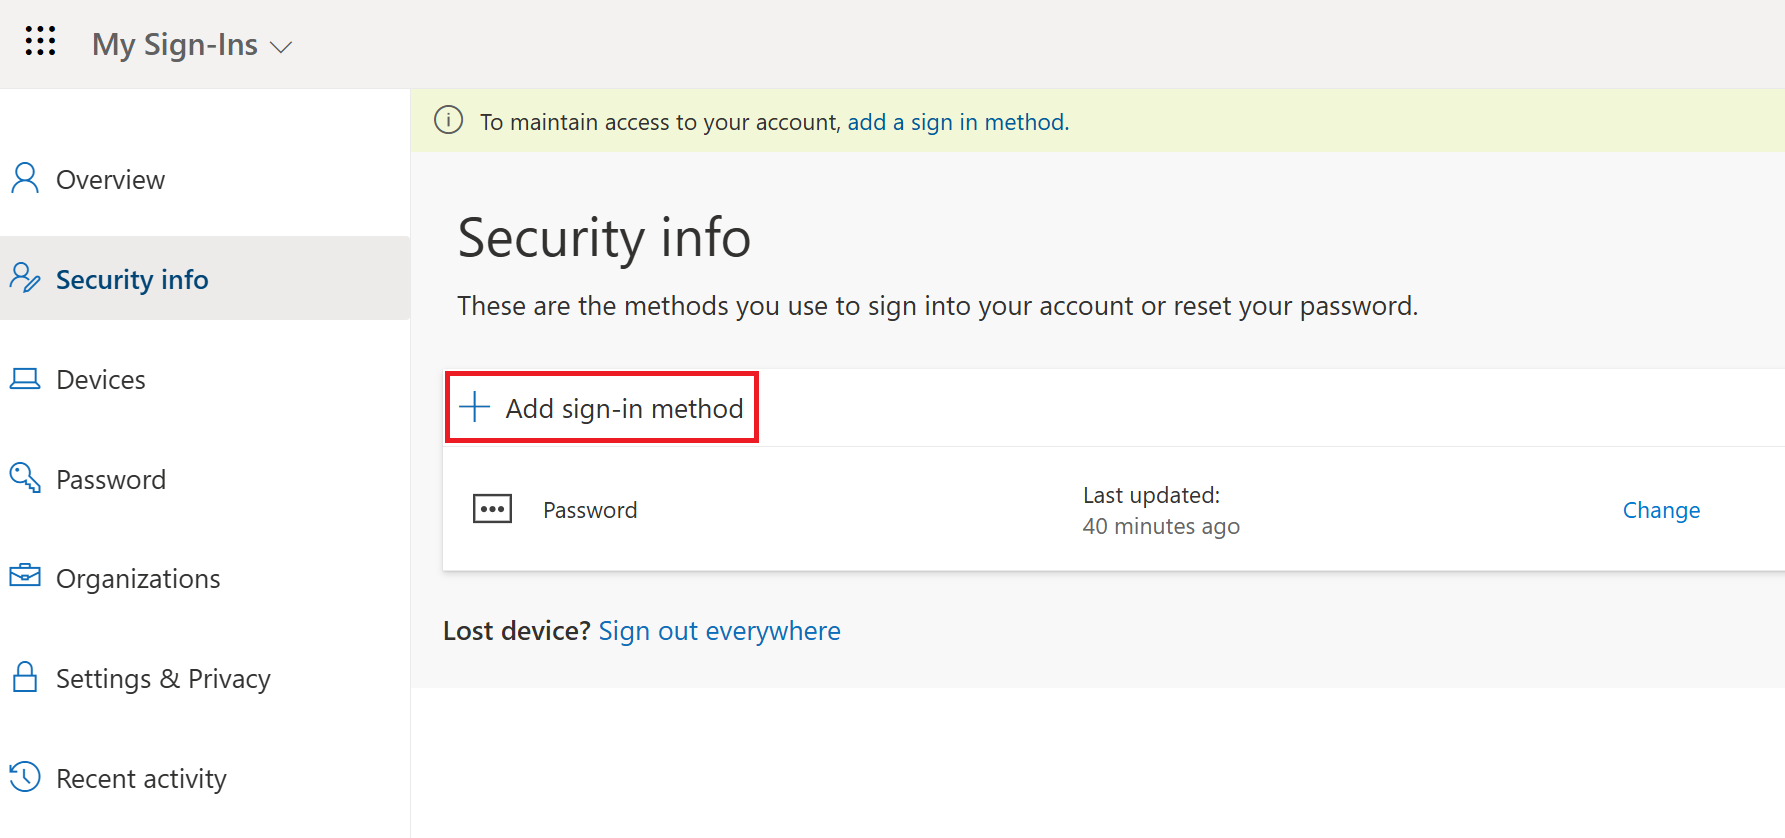View Recent activity page
1785x838 pixels.
coord(141,779)
